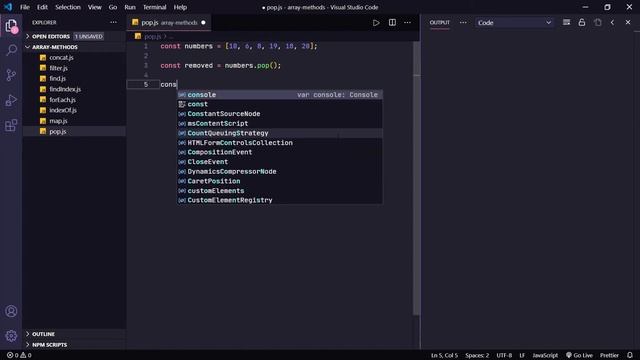Pick CloseEvent from suggestions

[x=280, y=162]
